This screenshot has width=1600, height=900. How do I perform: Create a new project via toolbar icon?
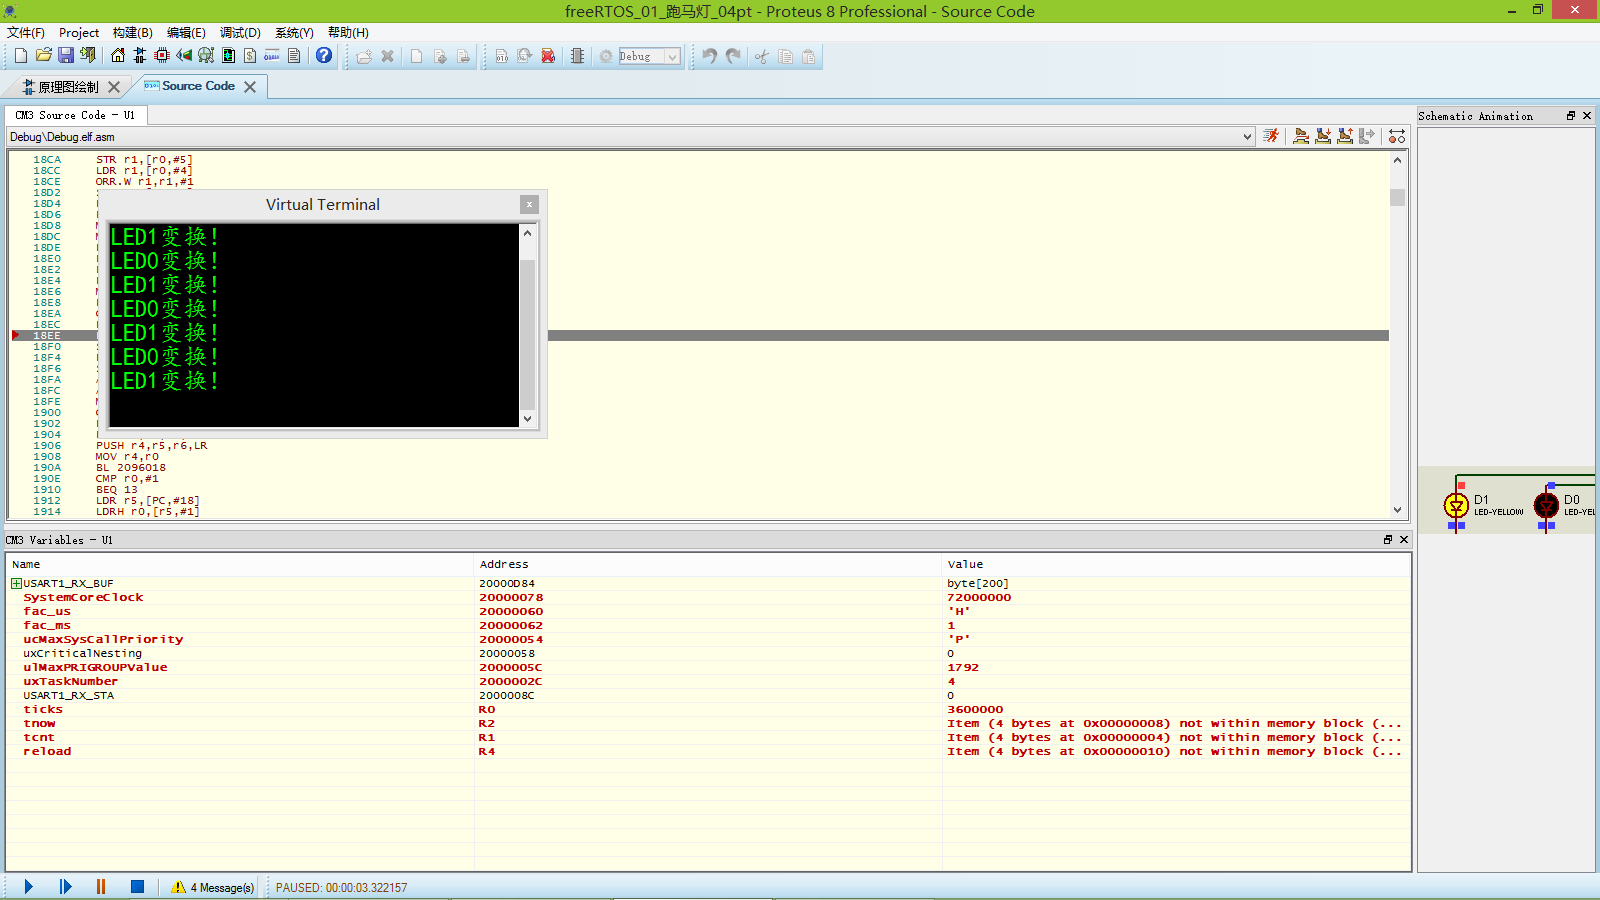tap(20, 56)
